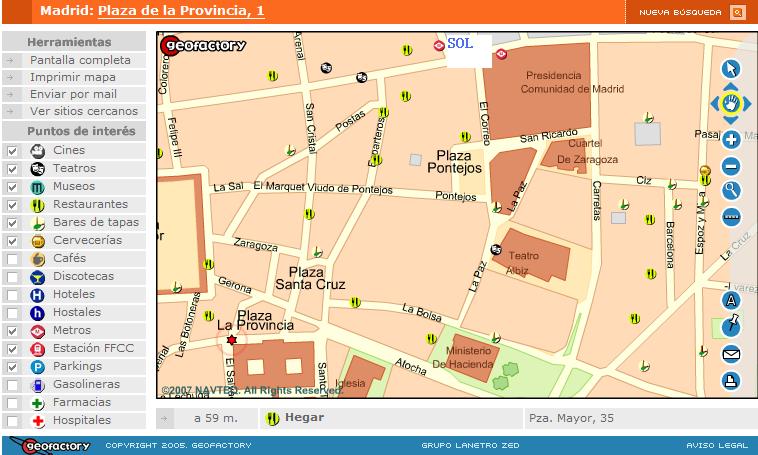Click the printer icon on the map toolbar
758x455 pixels.
(x=731, y=380)
